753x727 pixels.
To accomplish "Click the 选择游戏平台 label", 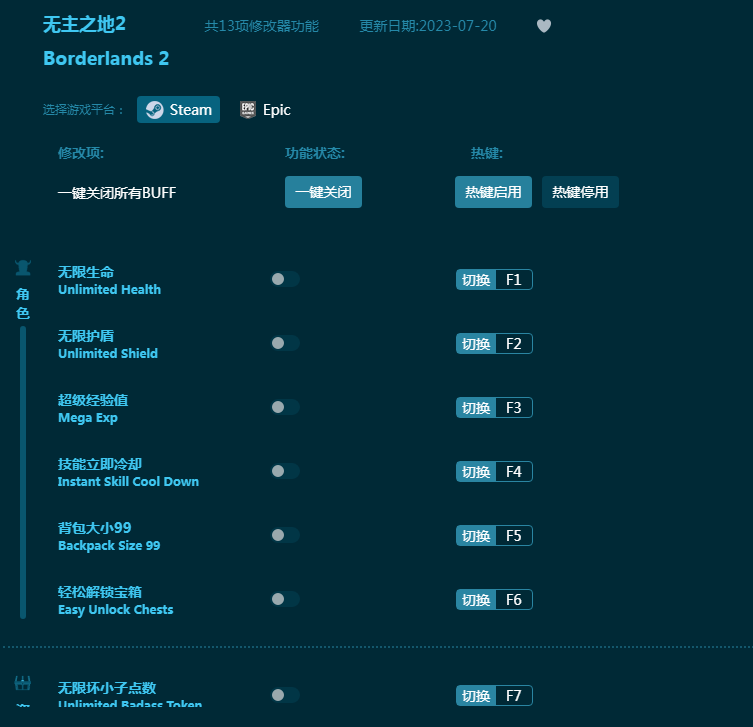I will (x=83, y=110).
